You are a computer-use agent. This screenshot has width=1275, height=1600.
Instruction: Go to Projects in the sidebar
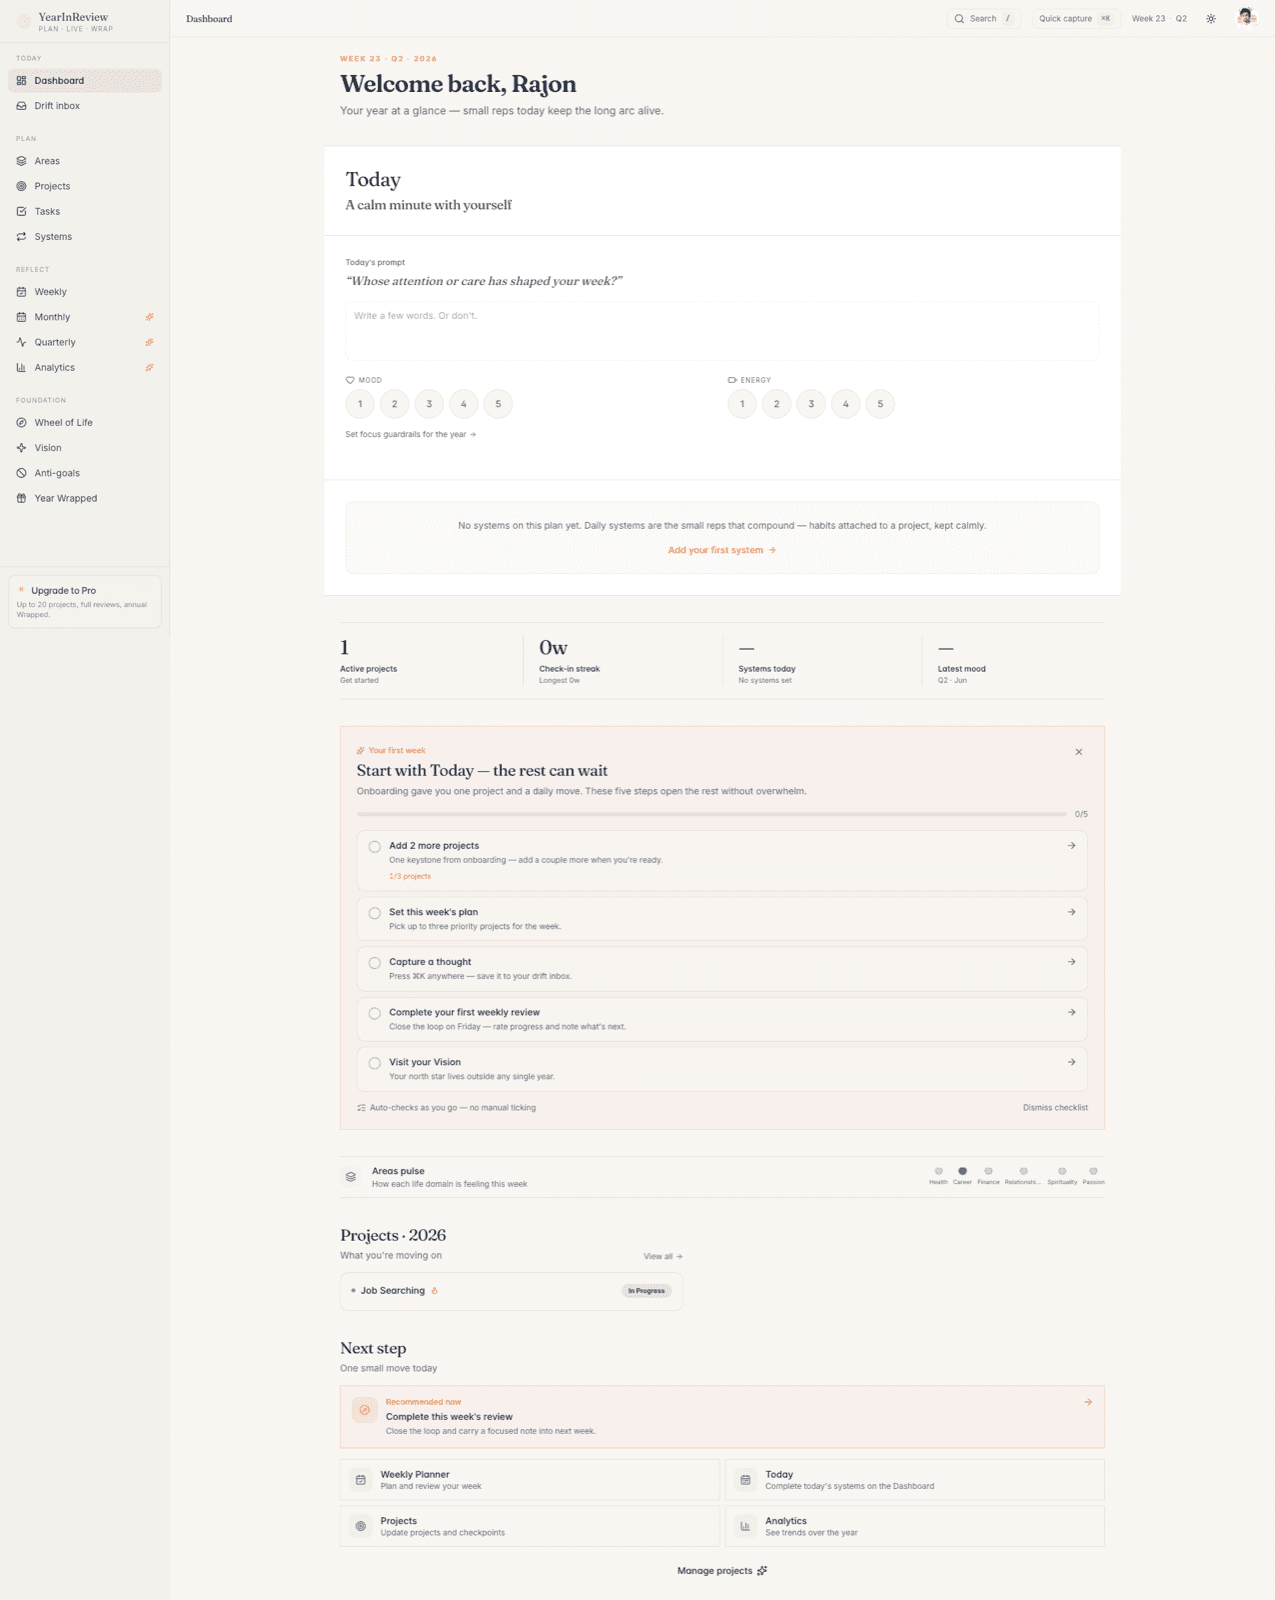coord(85,186)
